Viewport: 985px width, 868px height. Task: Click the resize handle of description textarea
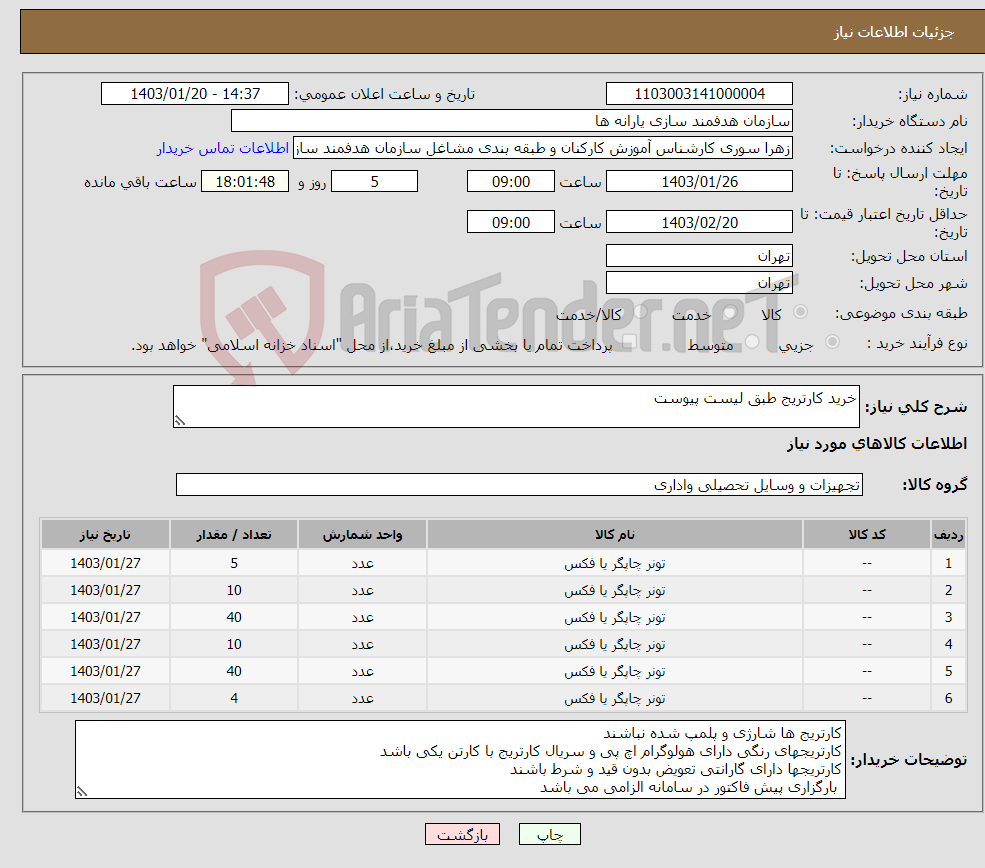[x=180, y=421]
